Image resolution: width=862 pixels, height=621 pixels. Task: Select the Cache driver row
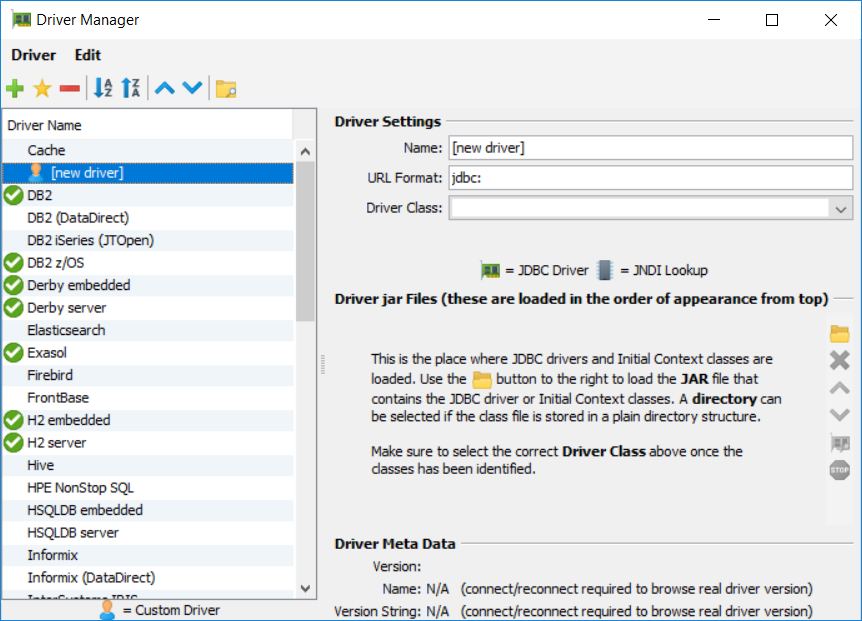click(x=148, y=150)
